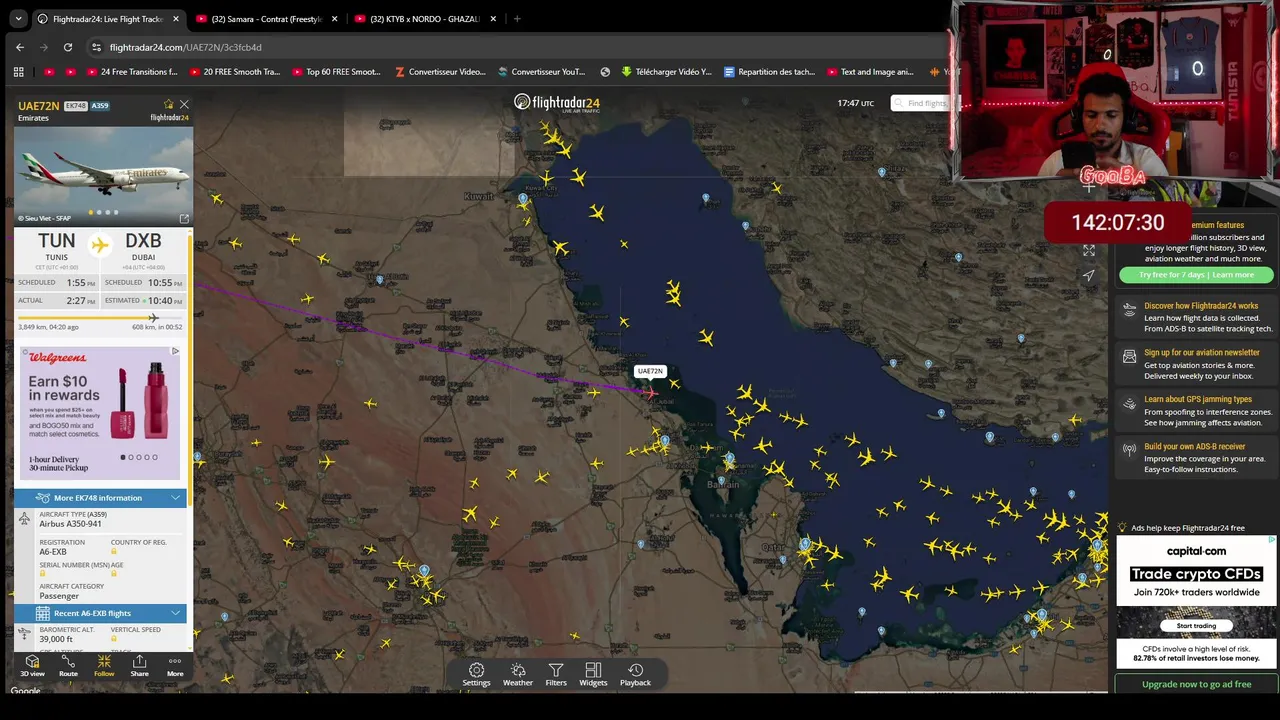The image size is (1280, 720).
Task: Open Convertisseur Video bookmark
Action: [441, 72]
